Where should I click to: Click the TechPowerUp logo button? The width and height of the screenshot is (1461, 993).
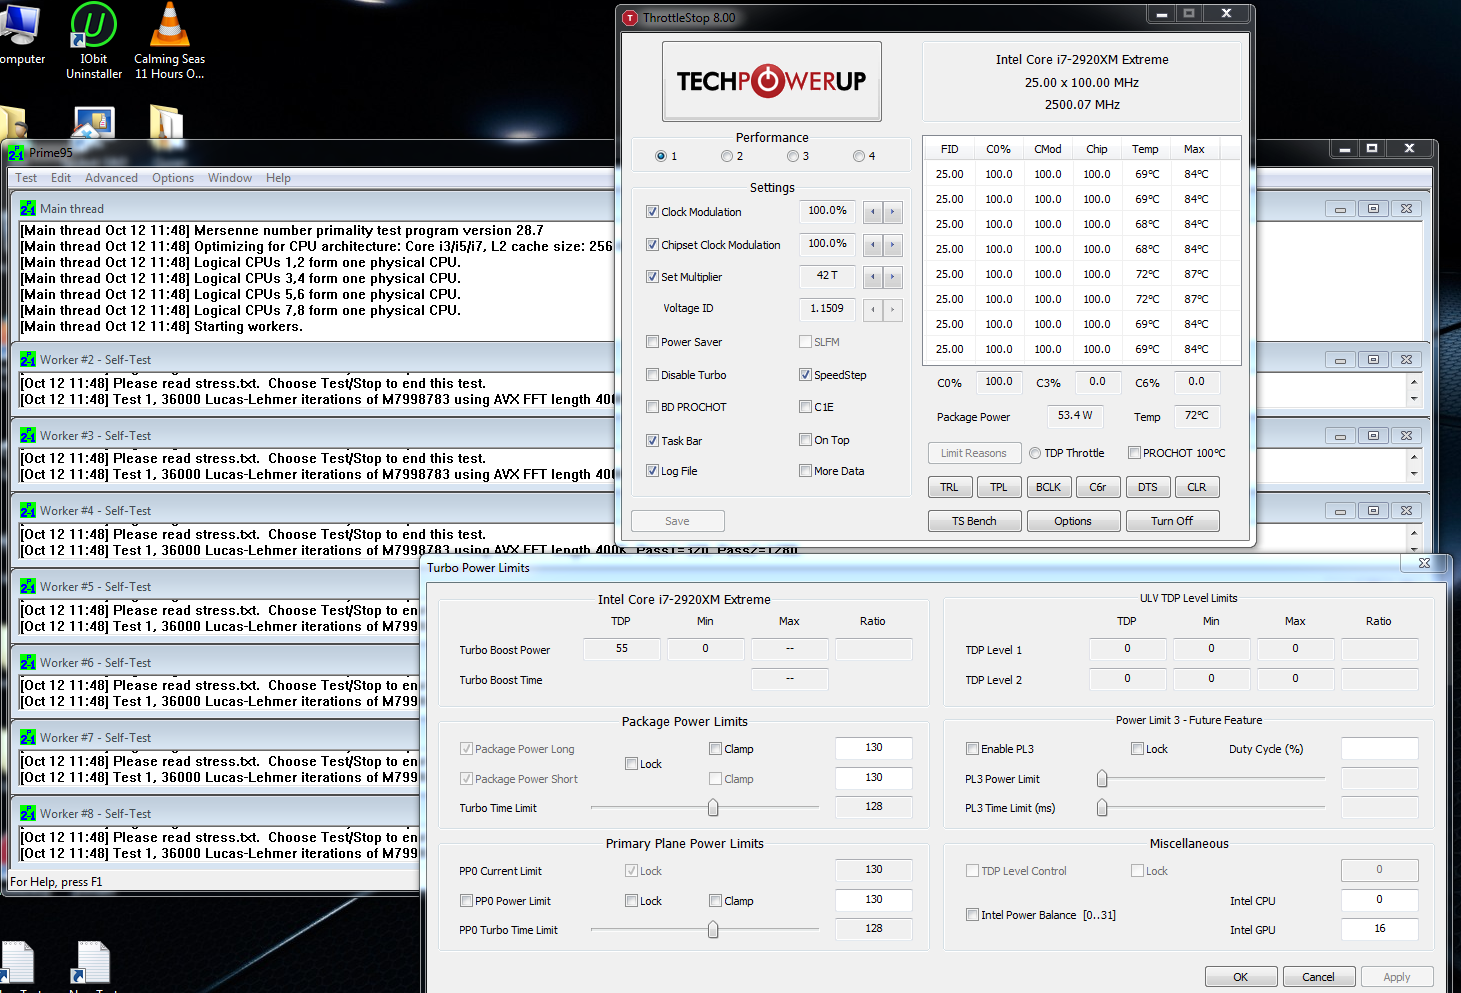pyautogui.click(x=771, y=81)
